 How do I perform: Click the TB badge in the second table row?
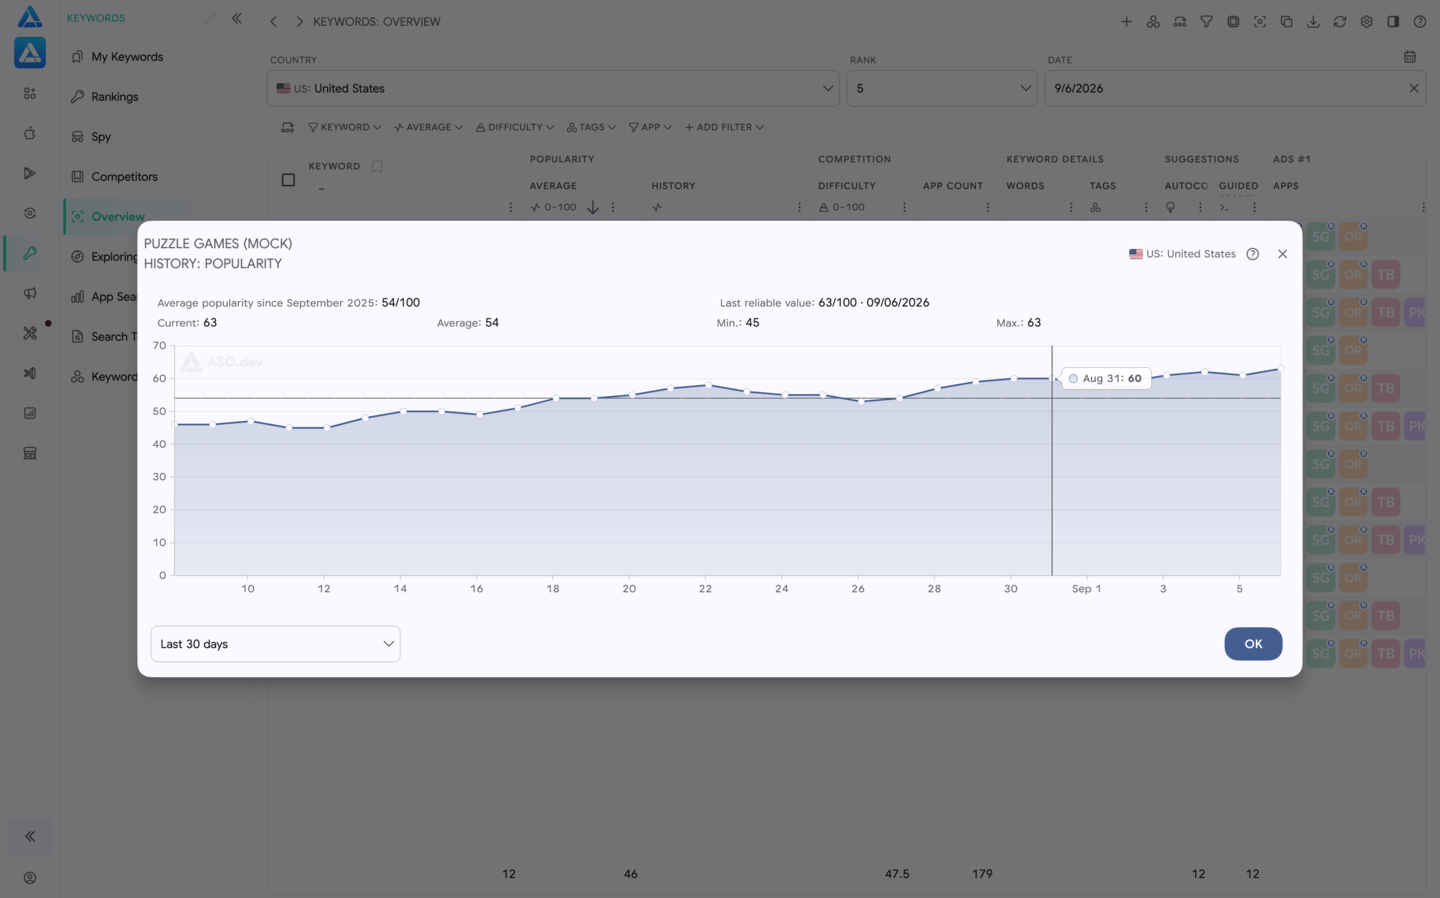1385,275
